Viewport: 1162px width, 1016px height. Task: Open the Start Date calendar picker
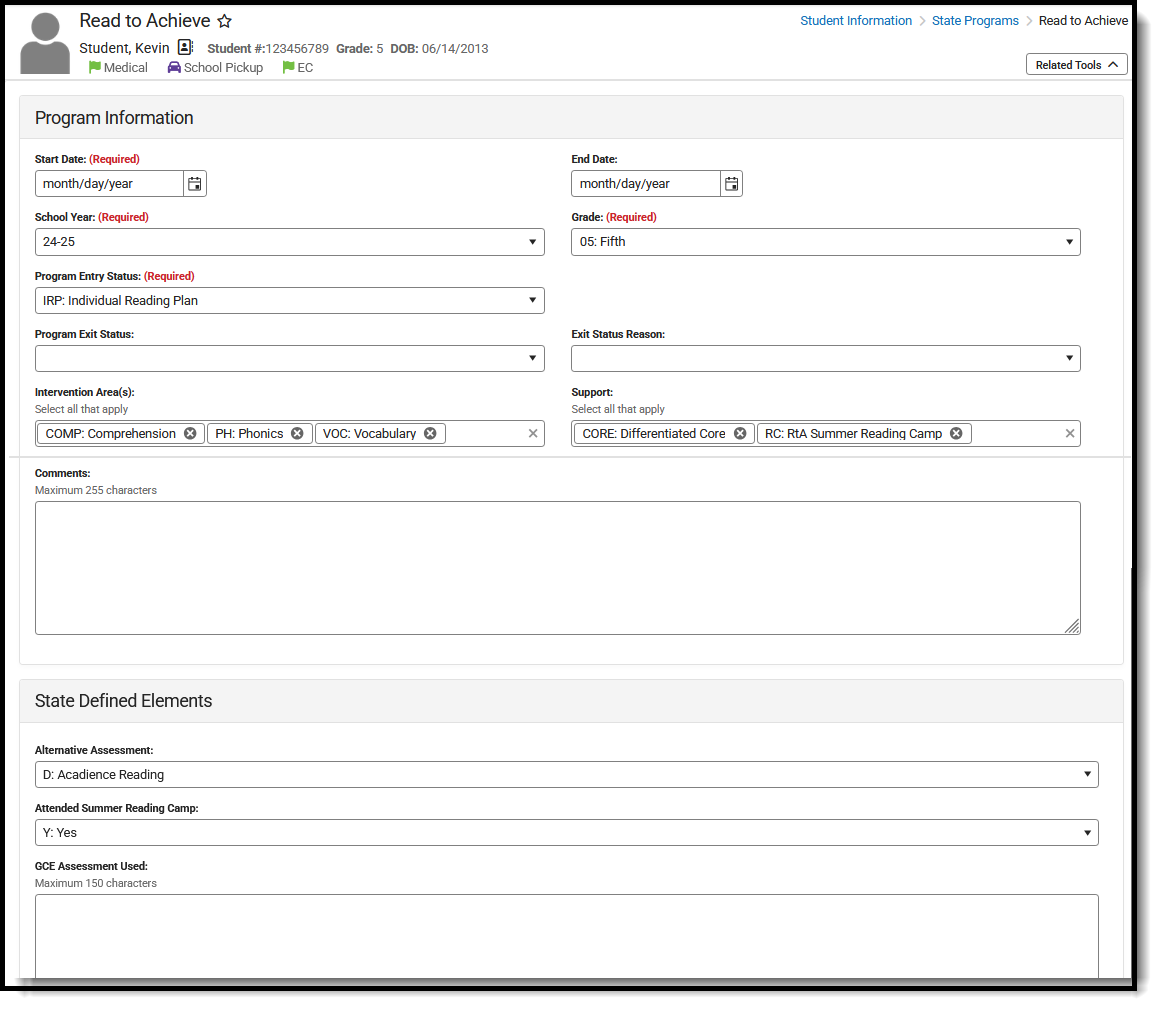195,184
